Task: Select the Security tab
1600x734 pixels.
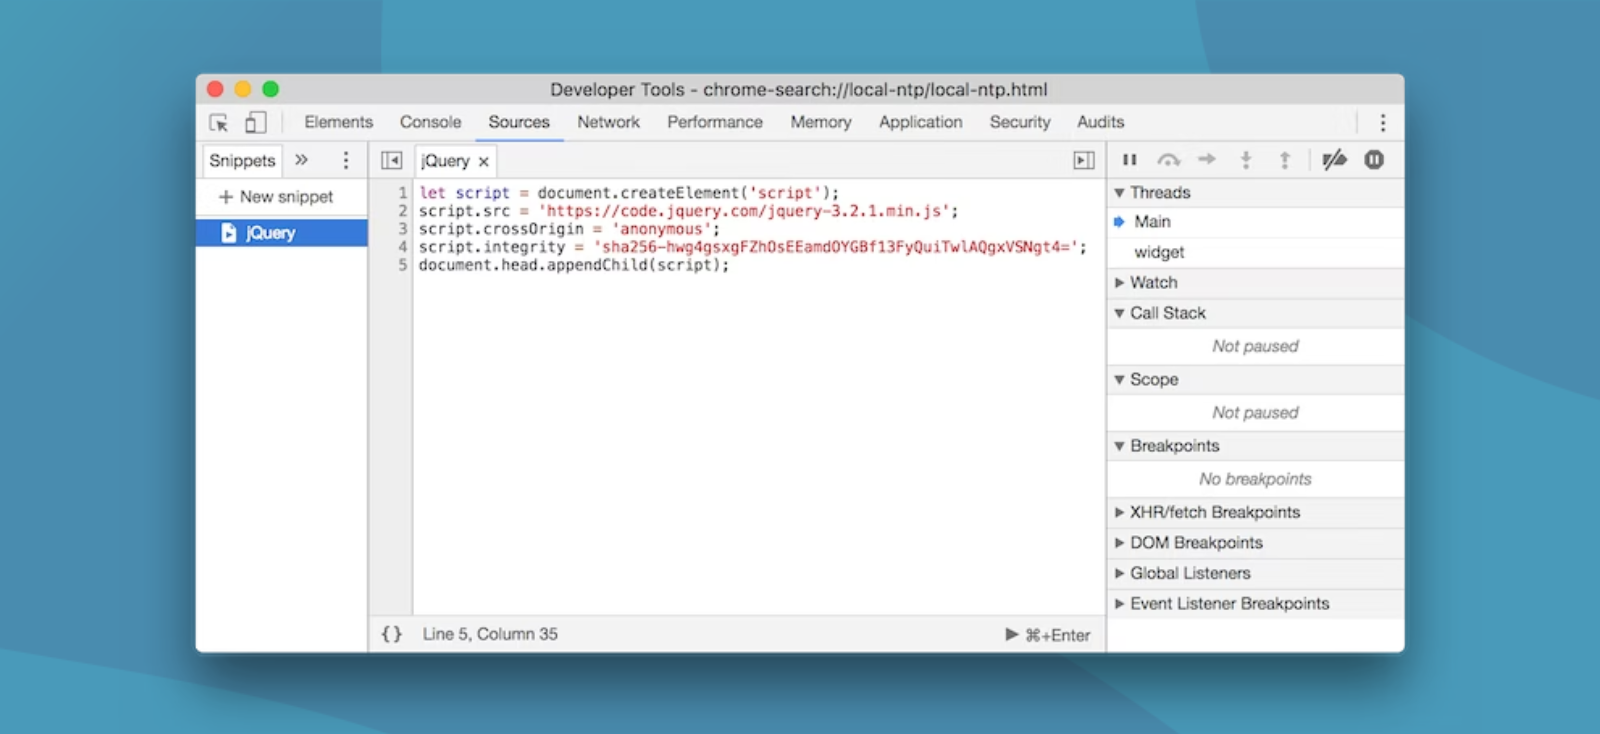Action: (1020, 122)
